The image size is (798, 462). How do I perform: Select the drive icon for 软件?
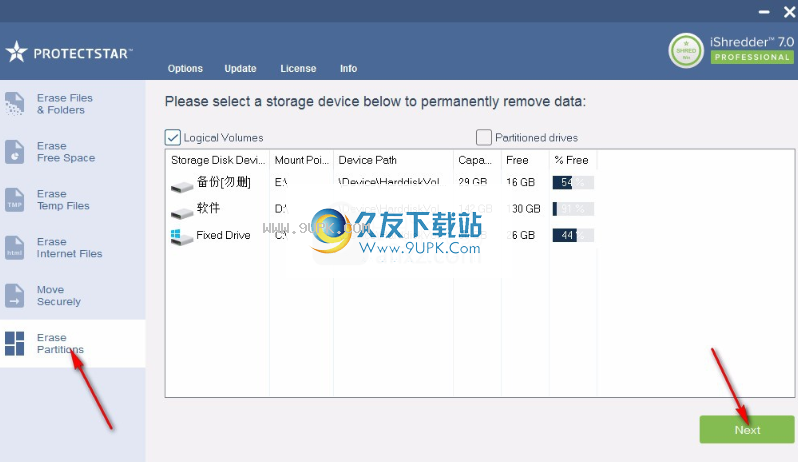[182, 212]
